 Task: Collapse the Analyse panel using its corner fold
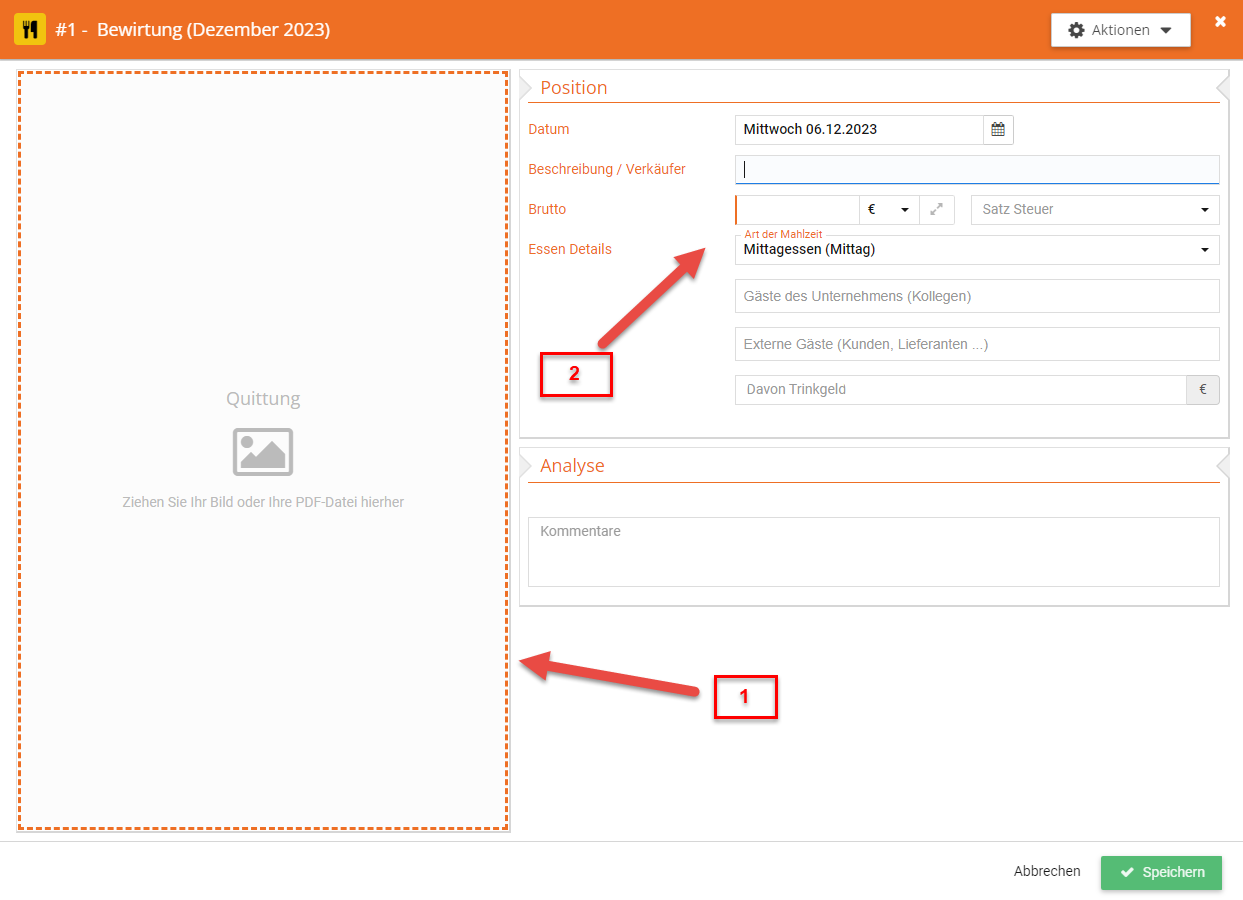pyautogui.click(x=1222, y=463)
